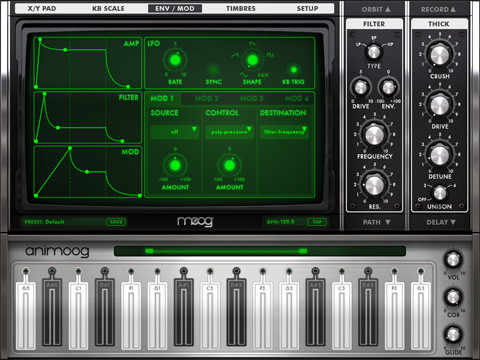Play the G3 key

(421, 315)
